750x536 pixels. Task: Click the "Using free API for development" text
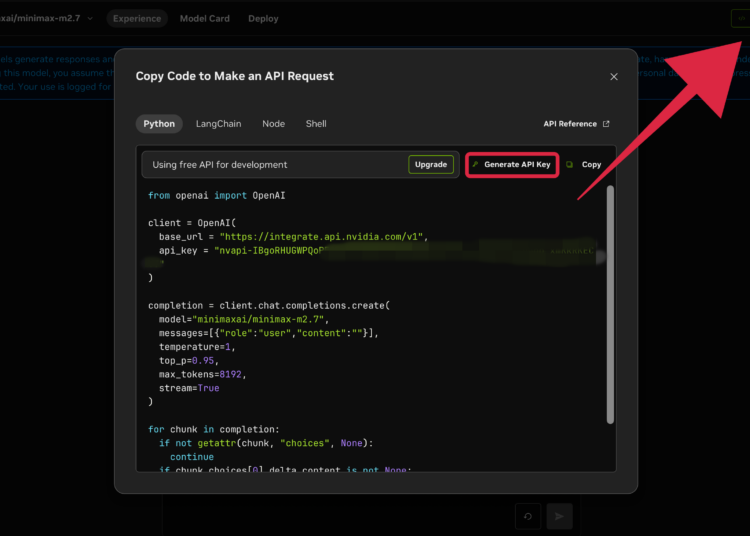point(220,164)
